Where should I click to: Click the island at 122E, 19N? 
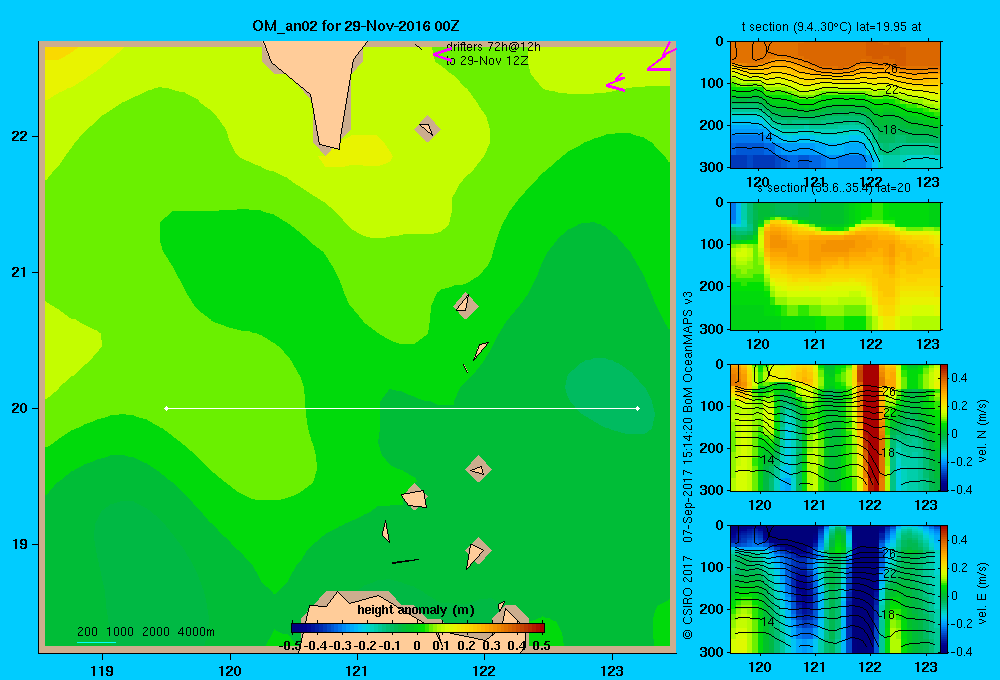coord(476,552)
